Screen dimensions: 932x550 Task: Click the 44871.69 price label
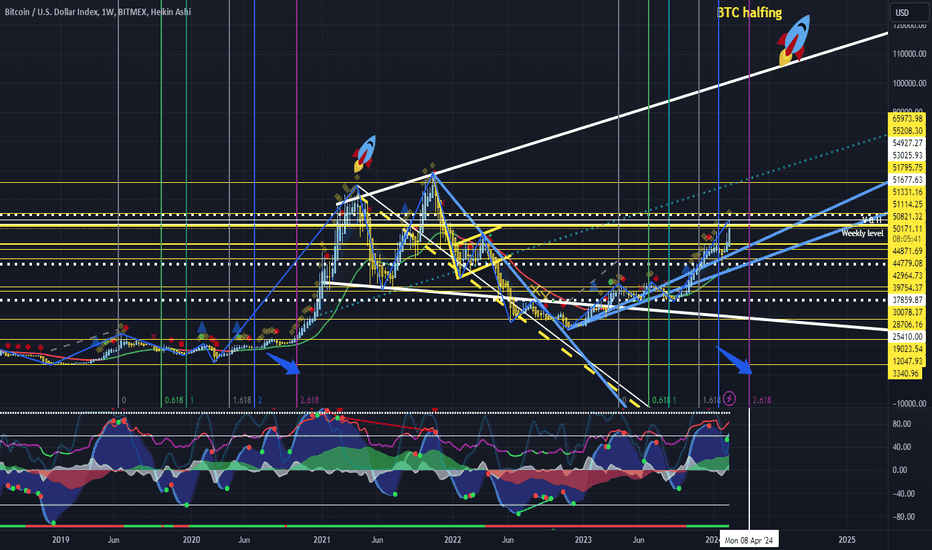[908, 251]
